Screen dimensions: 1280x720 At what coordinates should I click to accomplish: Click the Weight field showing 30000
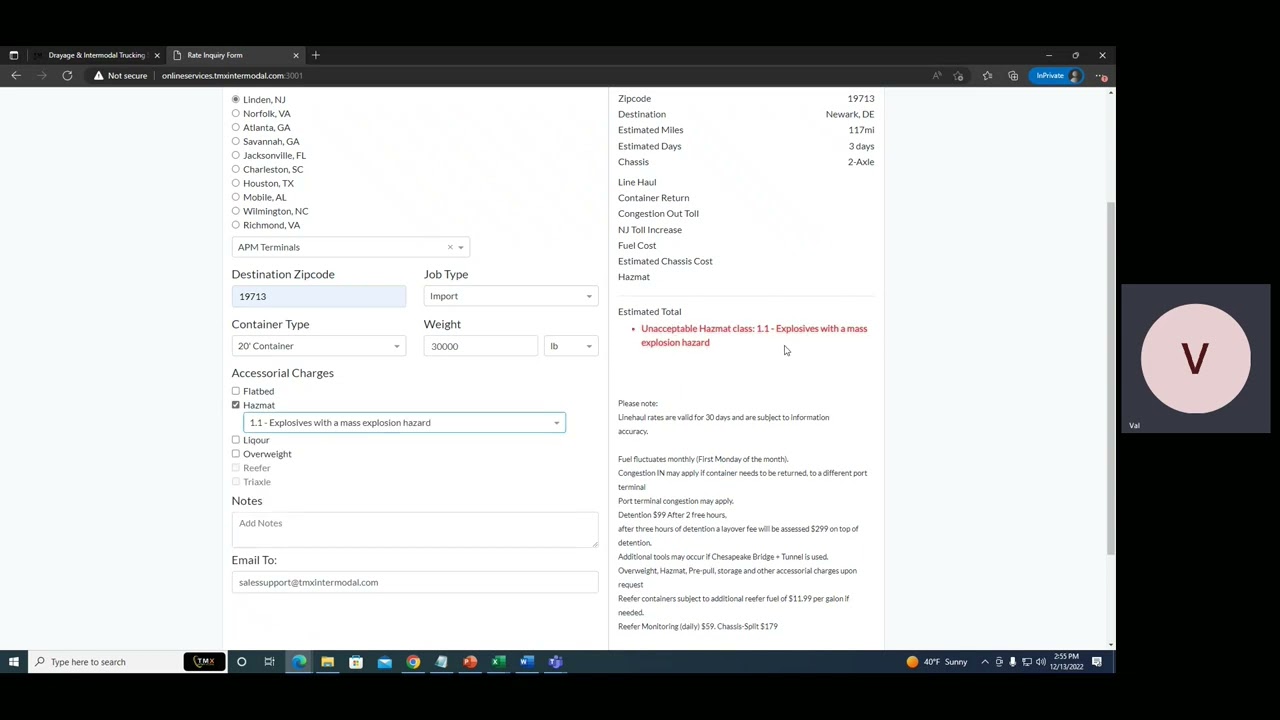481,346
